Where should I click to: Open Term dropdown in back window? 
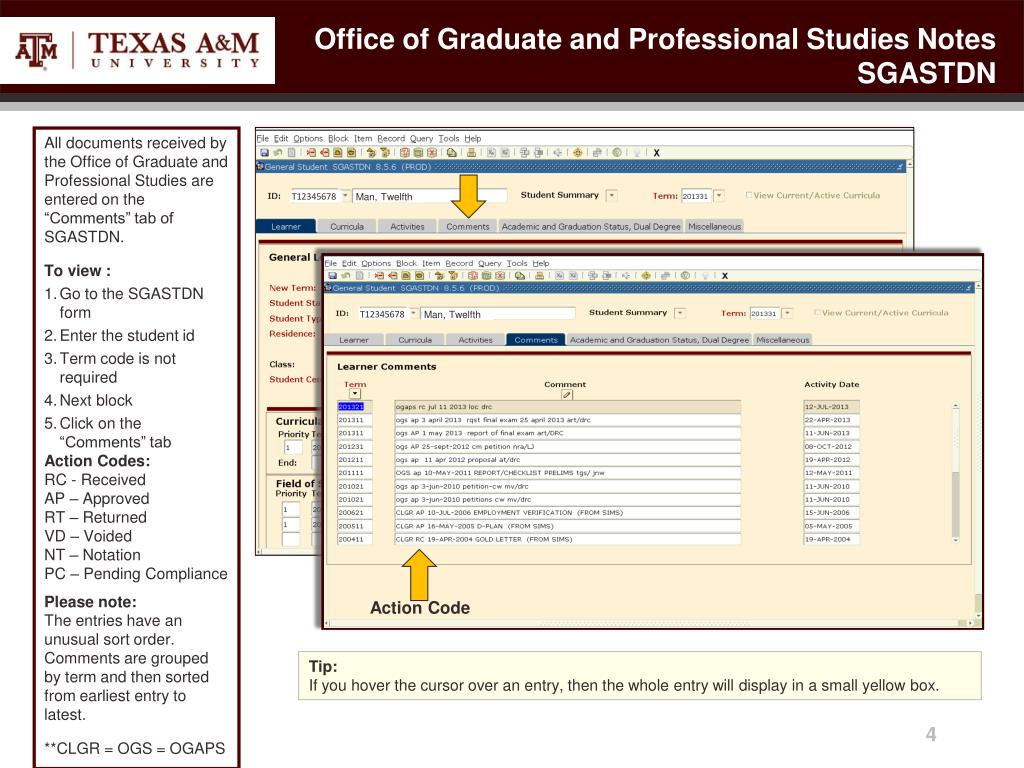point(719,195)
